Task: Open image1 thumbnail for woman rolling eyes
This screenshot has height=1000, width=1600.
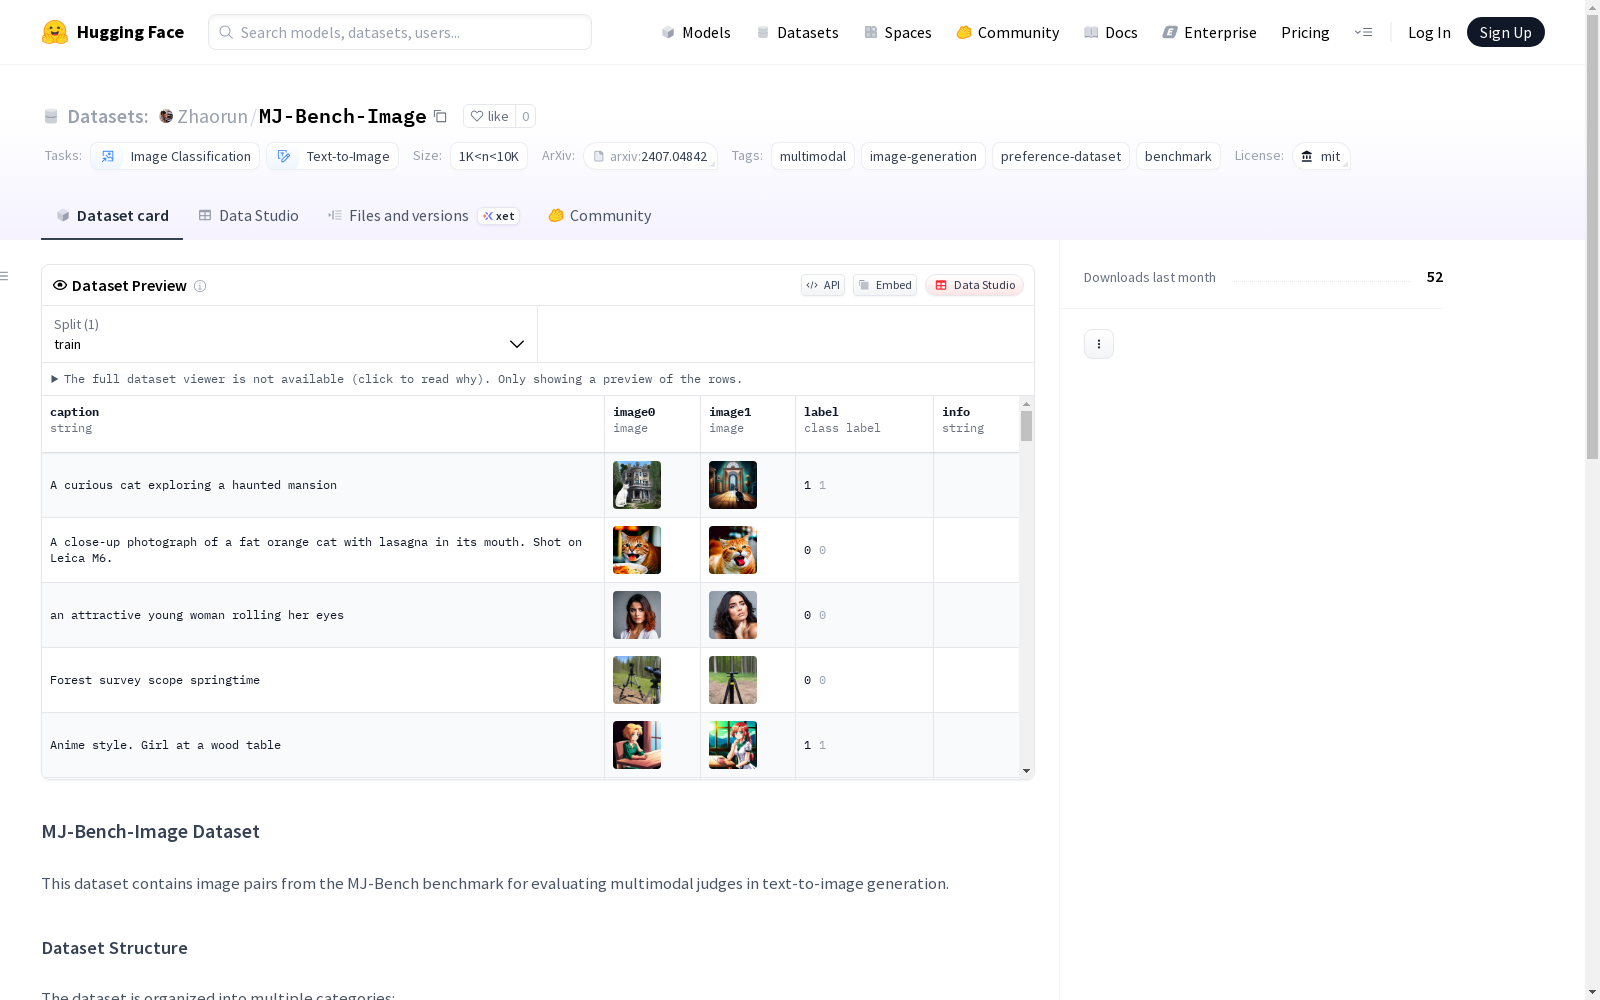Action: click(x=733, y=615)
